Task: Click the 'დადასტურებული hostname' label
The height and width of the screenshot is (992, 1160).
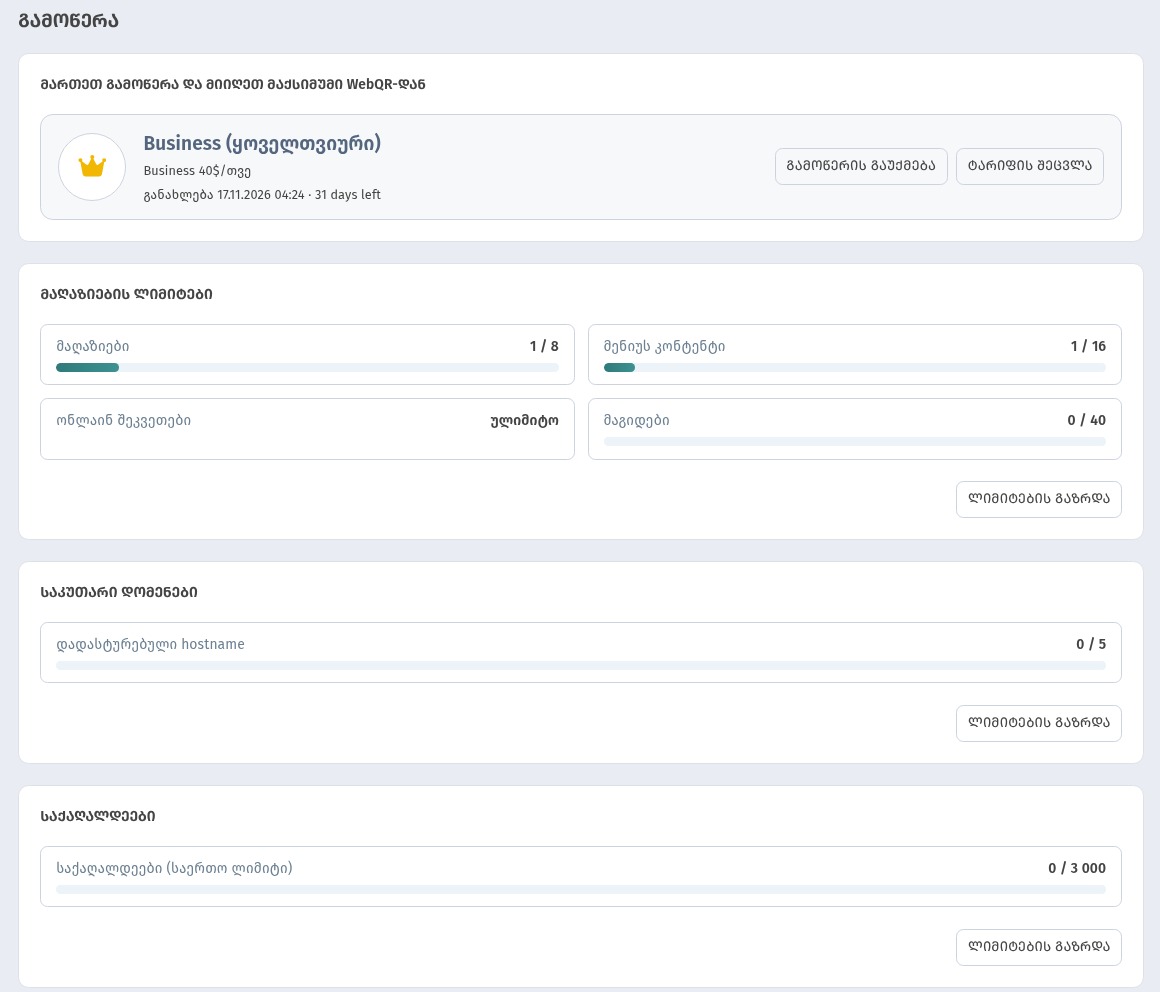Action: 150,644
